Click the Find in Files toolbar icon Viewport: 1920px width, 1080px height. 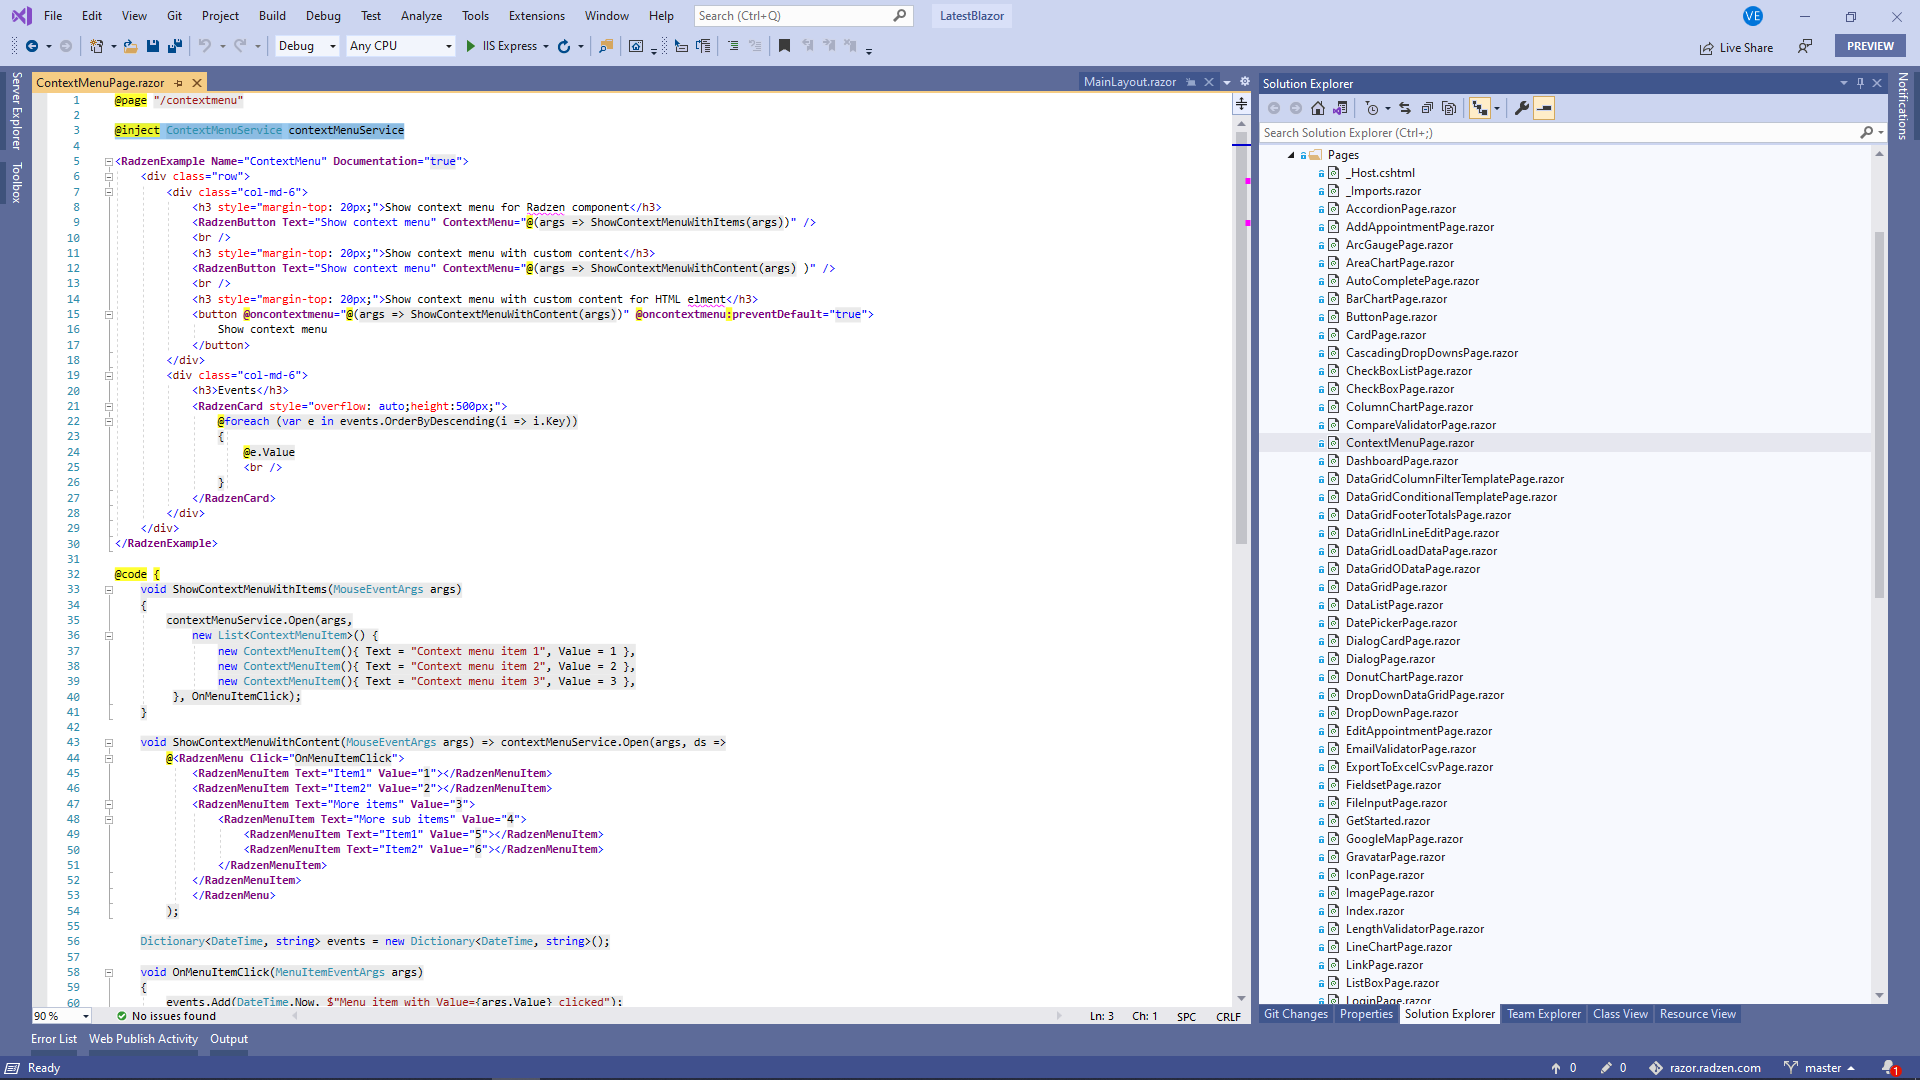click(x=606, y=46)
